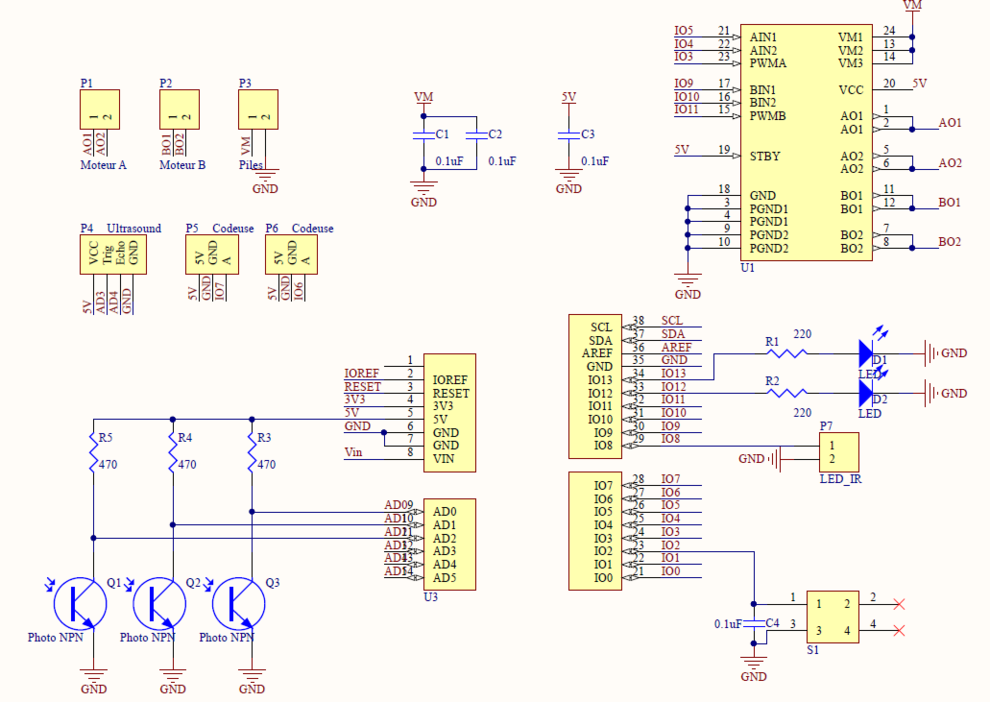Click the GND symbol below U1

(x=687, y=285)
